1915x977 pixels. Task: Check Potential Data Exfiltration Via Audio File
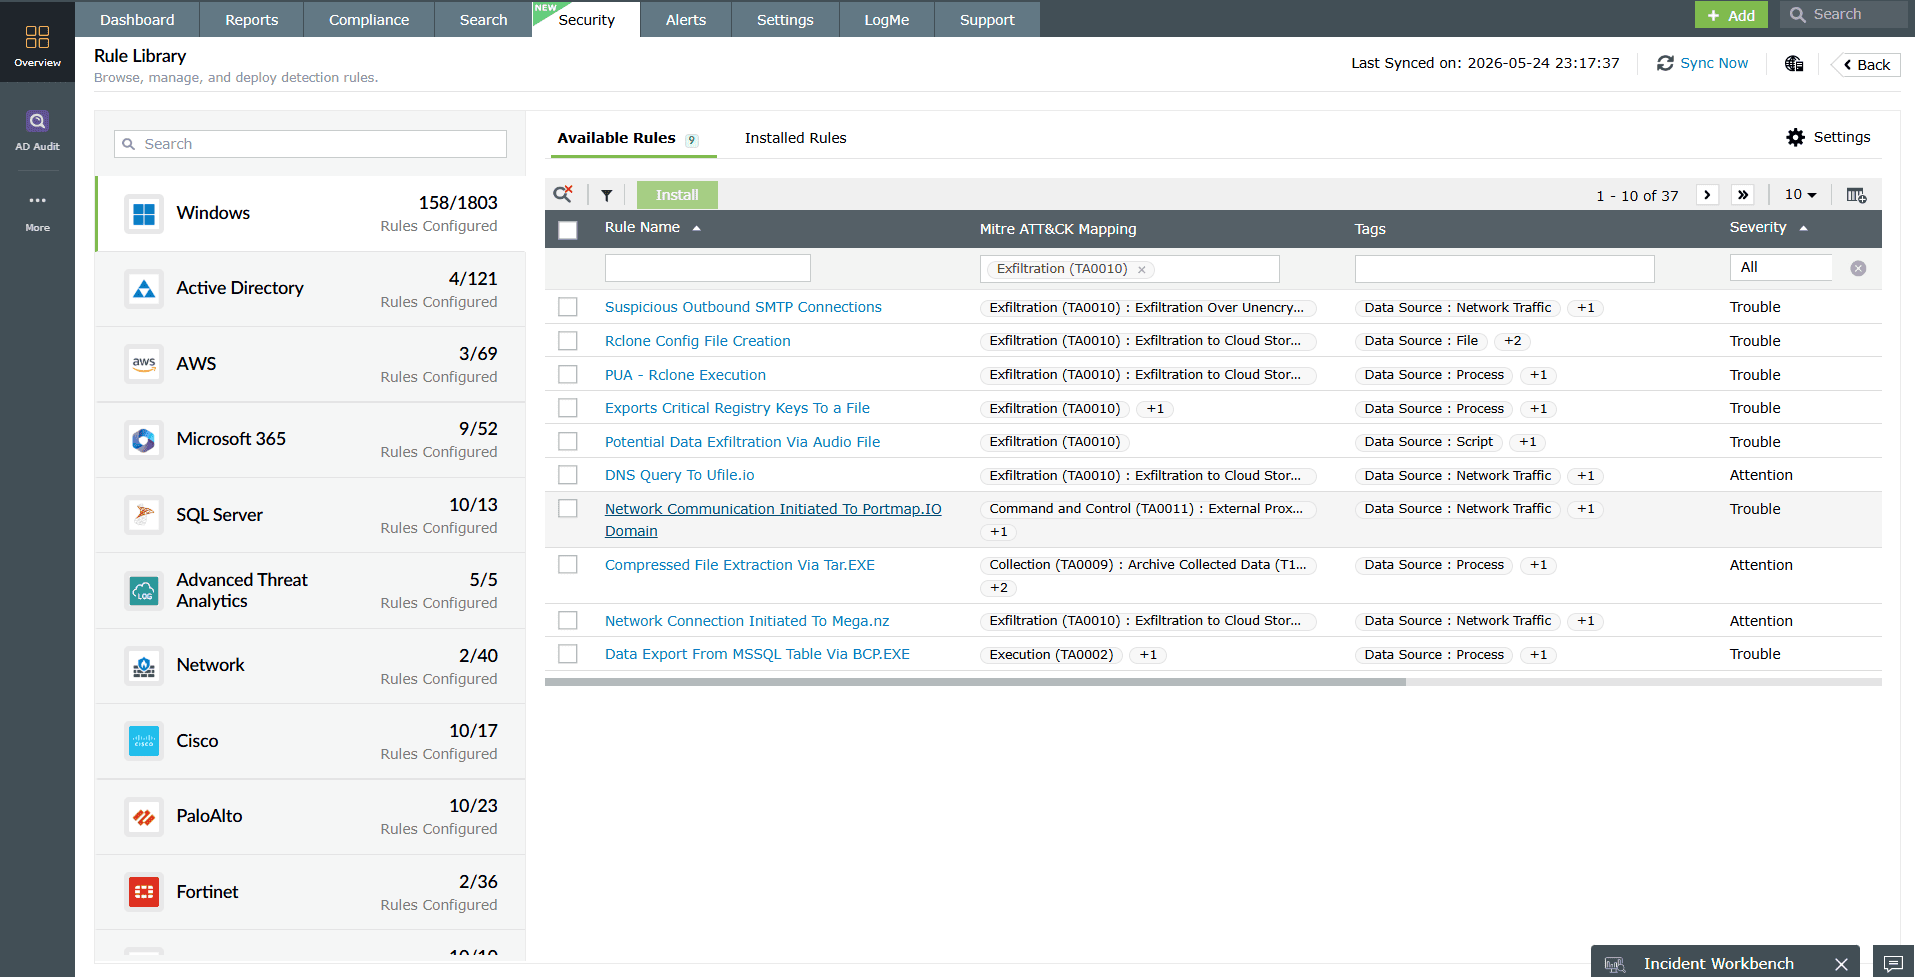tap(568, 441)
